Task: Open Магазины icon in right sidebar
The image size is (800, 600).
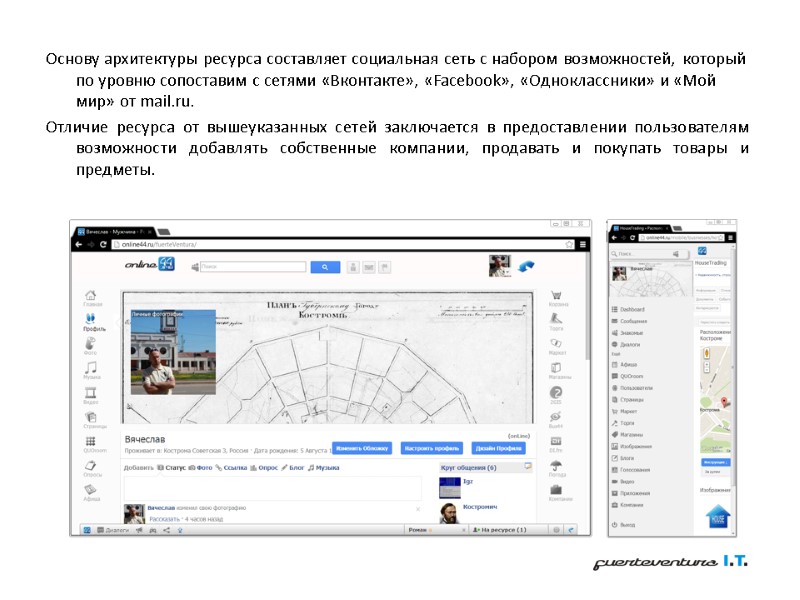Action: (x=556, y=367)
